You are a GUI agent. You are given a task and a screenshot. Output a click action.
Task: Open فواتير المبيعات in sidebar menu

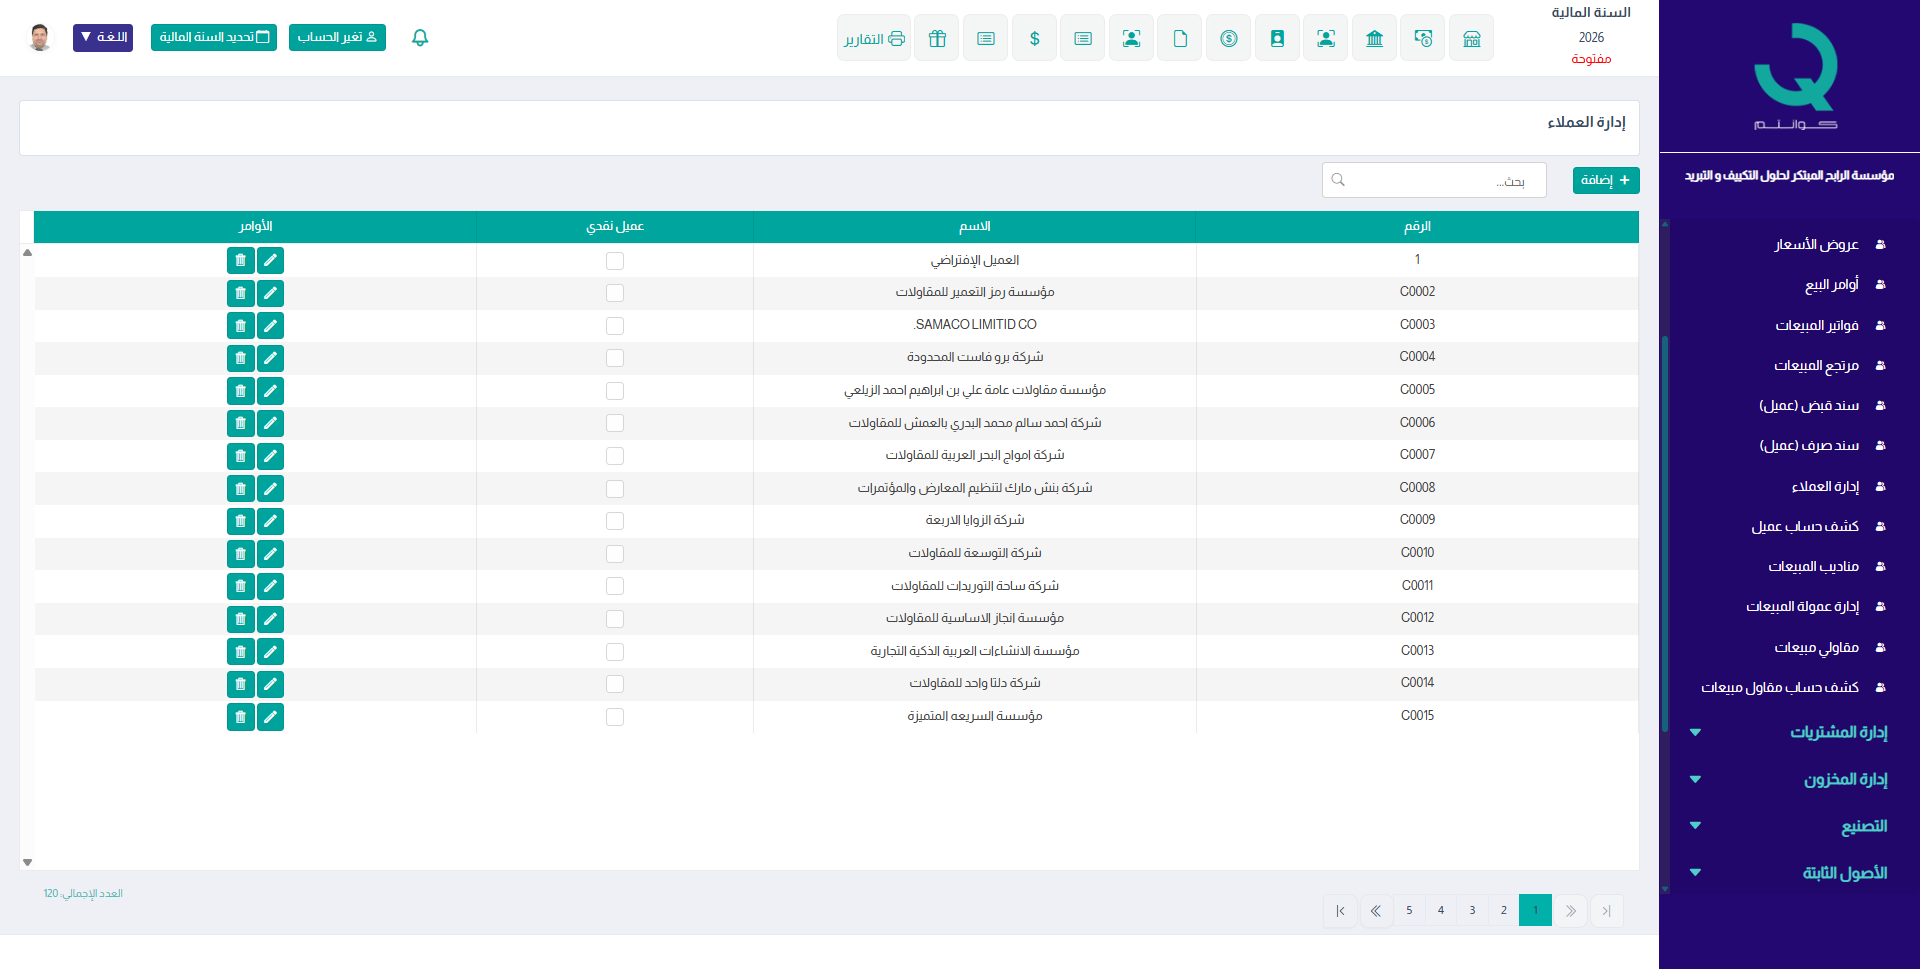(1816, 325)
